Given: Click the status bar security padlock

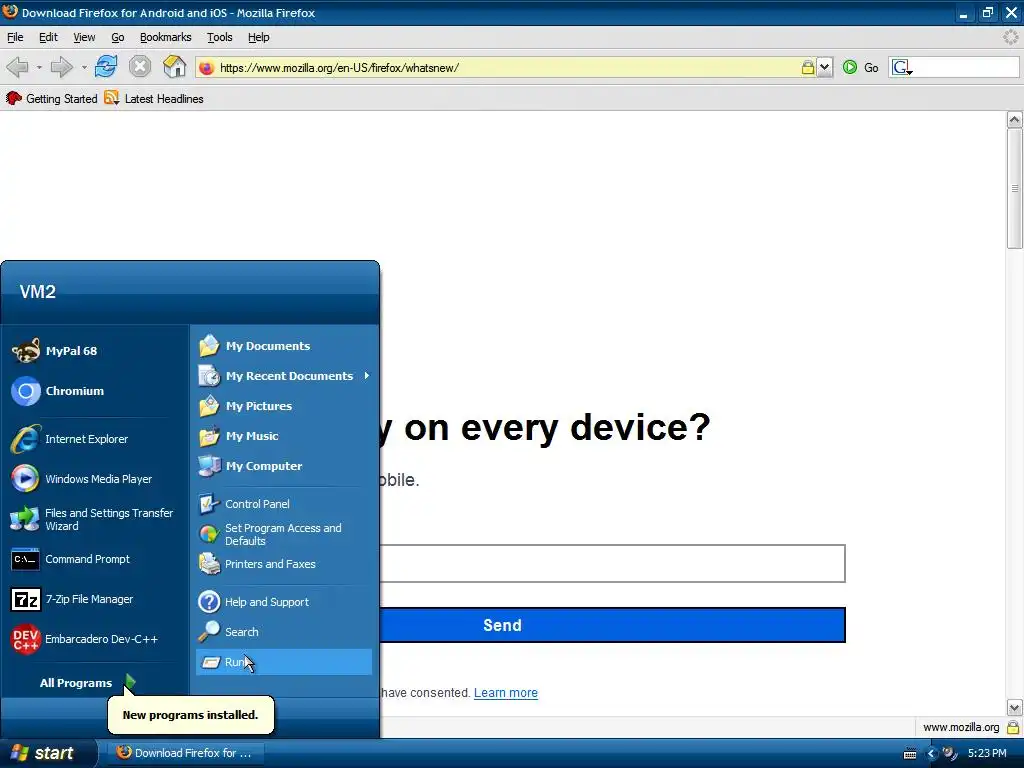Looking at the screenshot, I should click(1013, 727).
